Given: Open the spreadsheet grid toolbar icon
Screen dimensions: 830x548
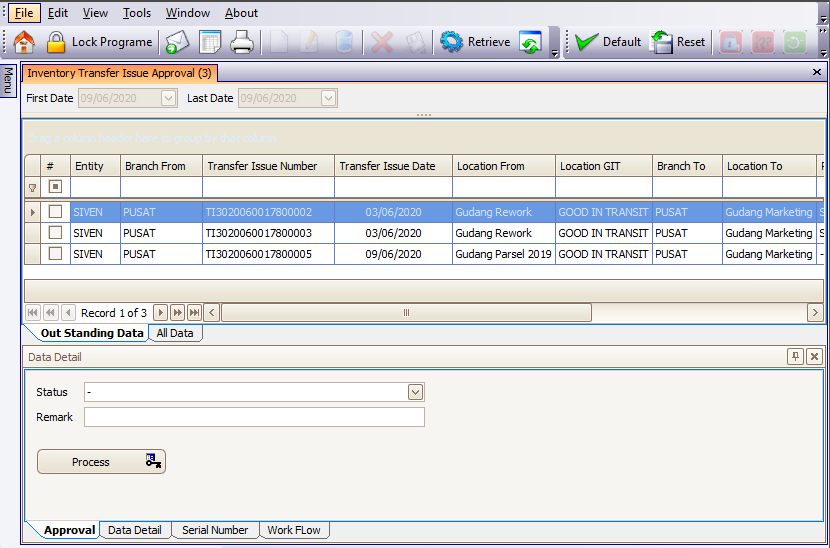Looking at the screenshot, I should click(x=210, y=42).
